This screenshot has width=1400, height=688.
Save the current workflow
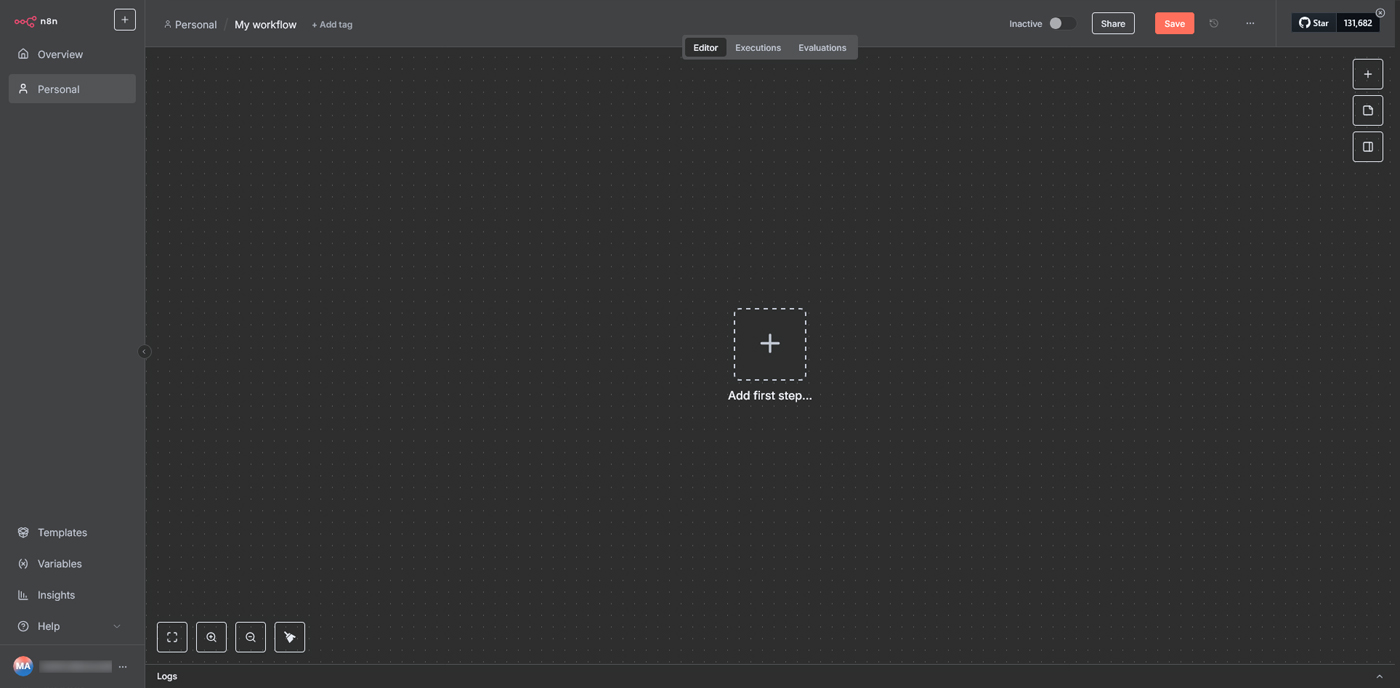click(1174, 23)
